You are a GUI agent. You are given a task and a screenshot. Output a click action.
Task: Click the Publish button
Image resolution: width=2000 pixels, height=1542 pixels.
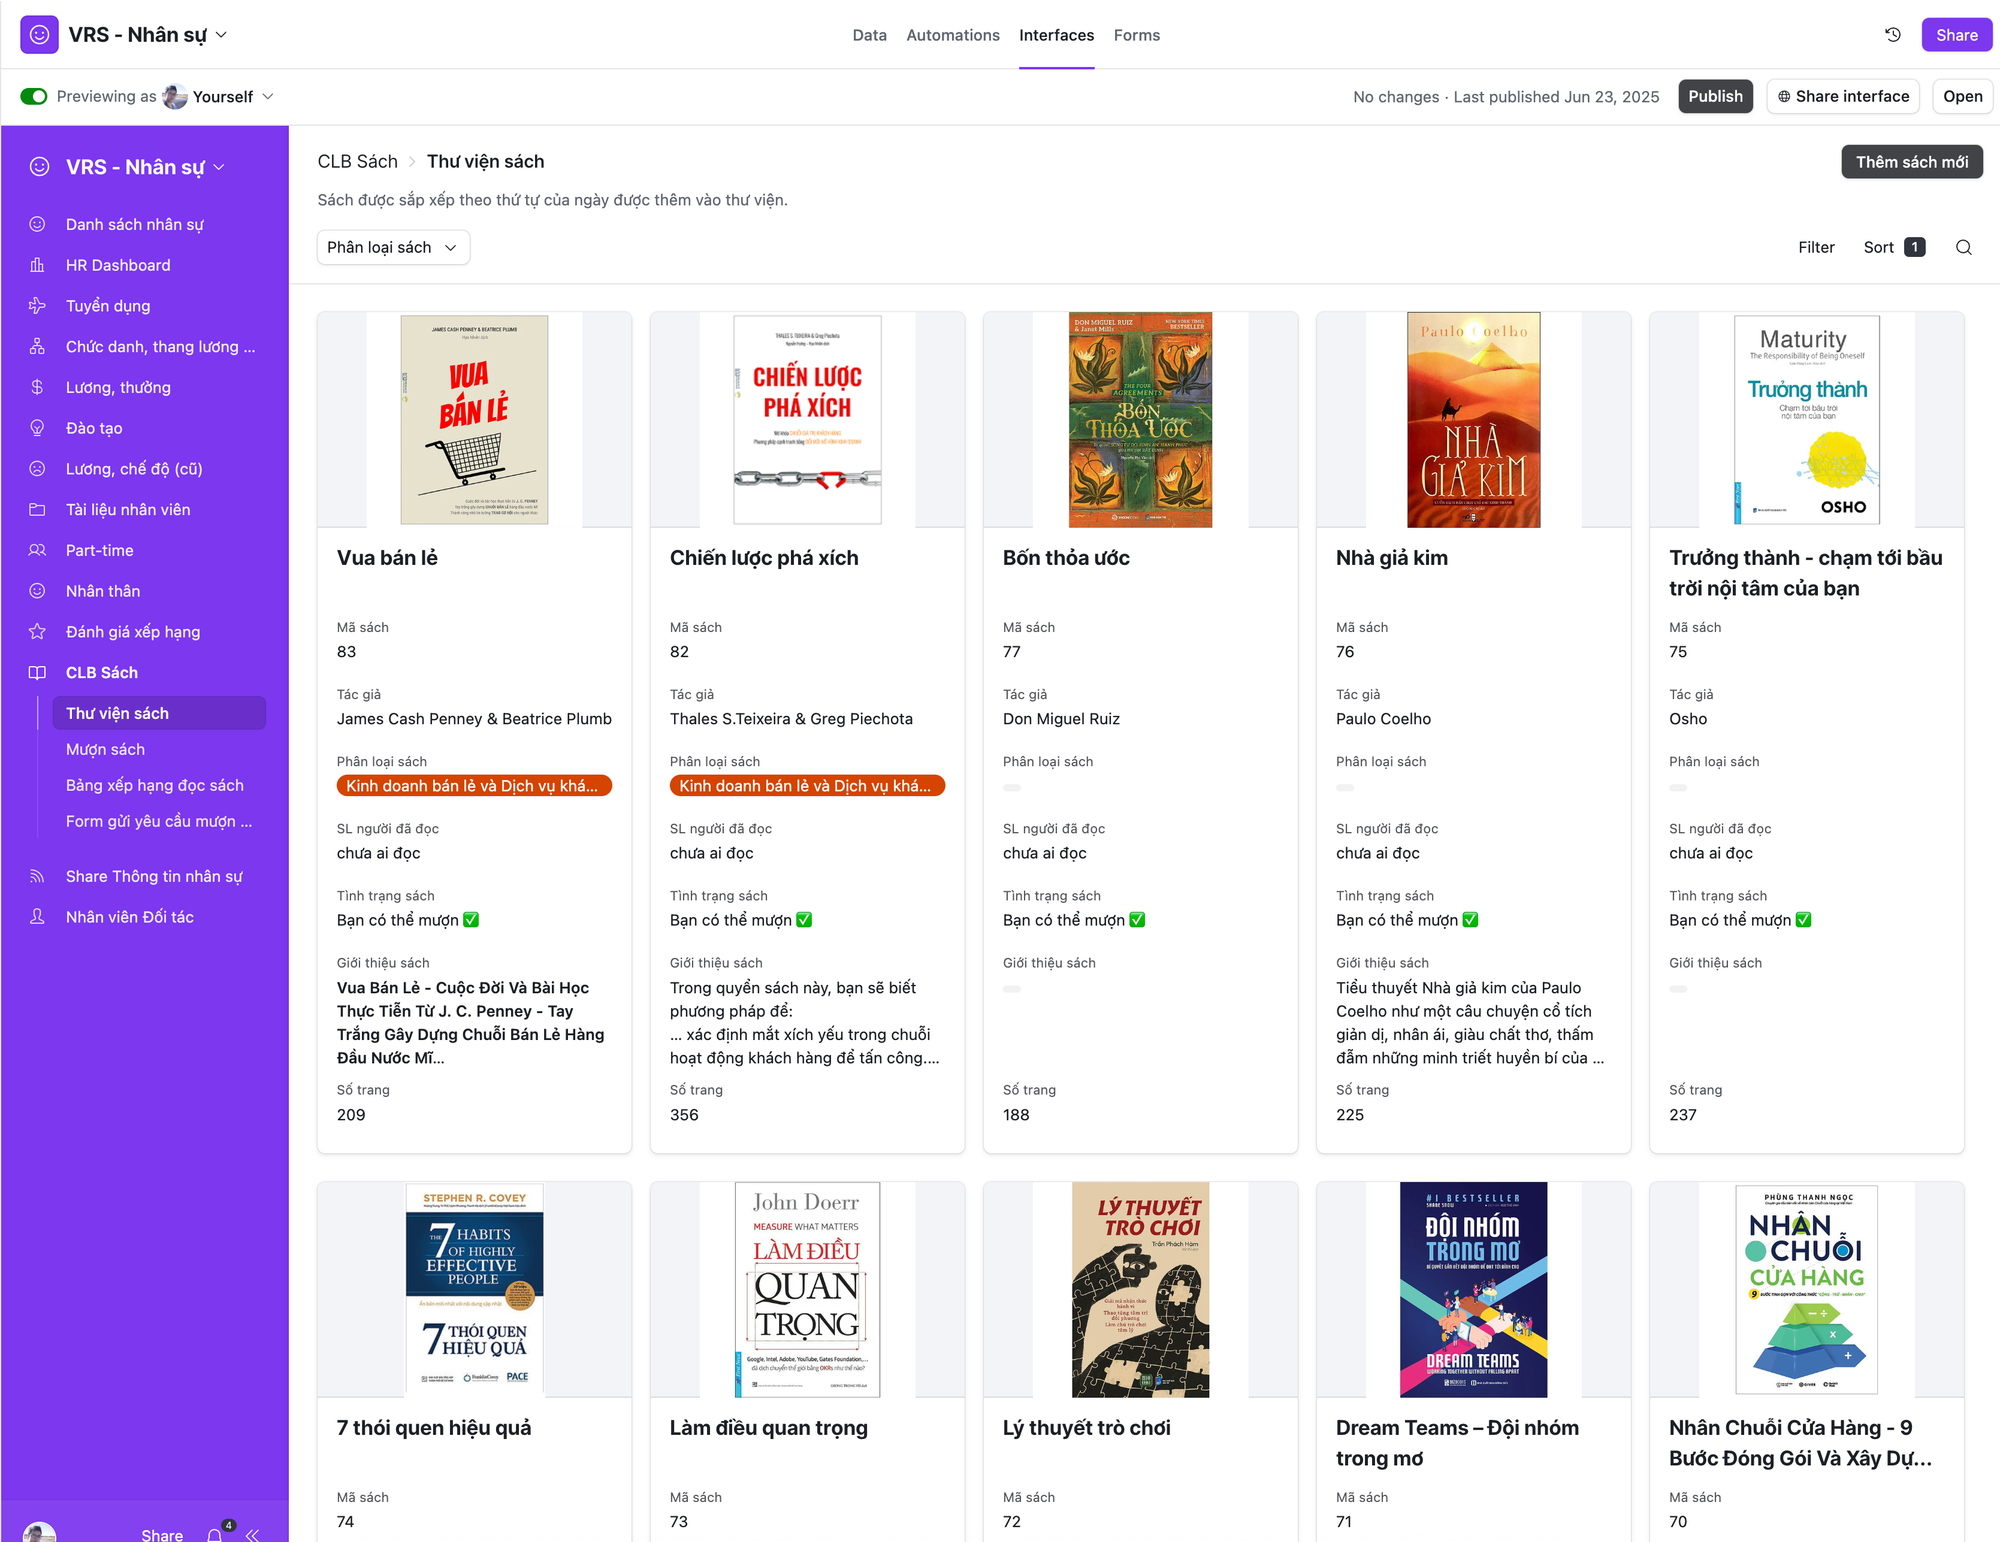tap(1715, 97)
